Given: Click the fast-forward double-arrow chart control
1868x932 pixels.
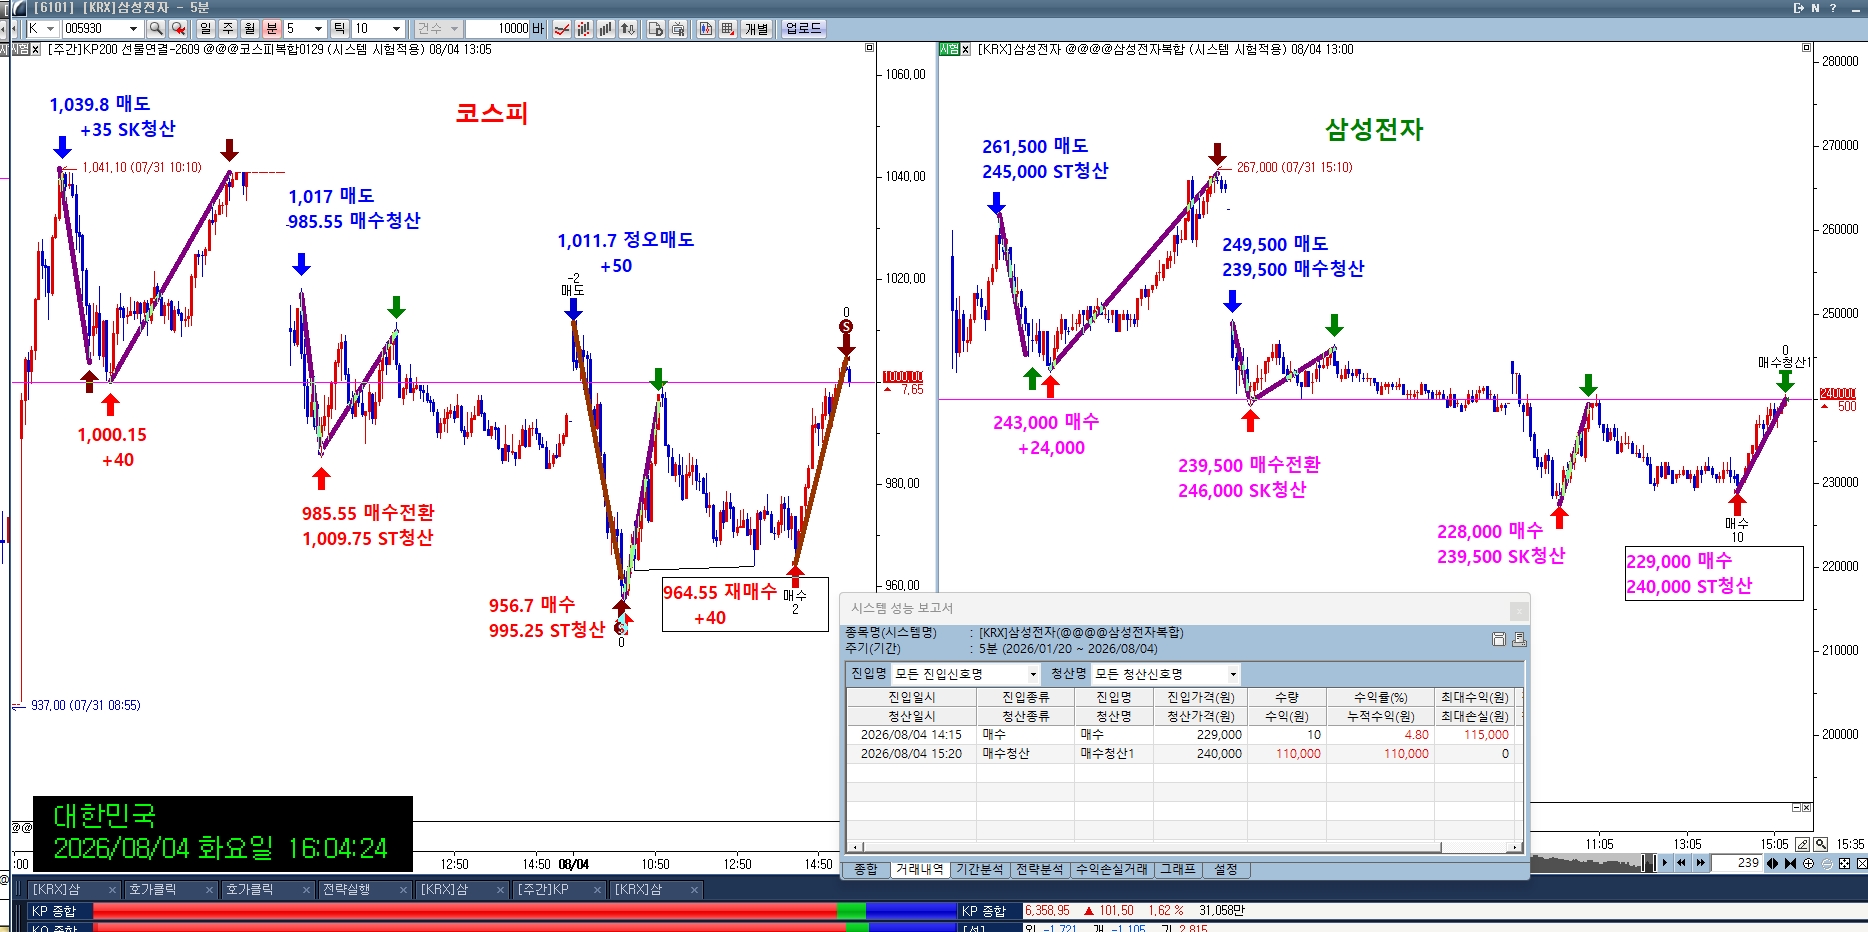Looking at the screenshot, I should click(x=1700, y=863).
